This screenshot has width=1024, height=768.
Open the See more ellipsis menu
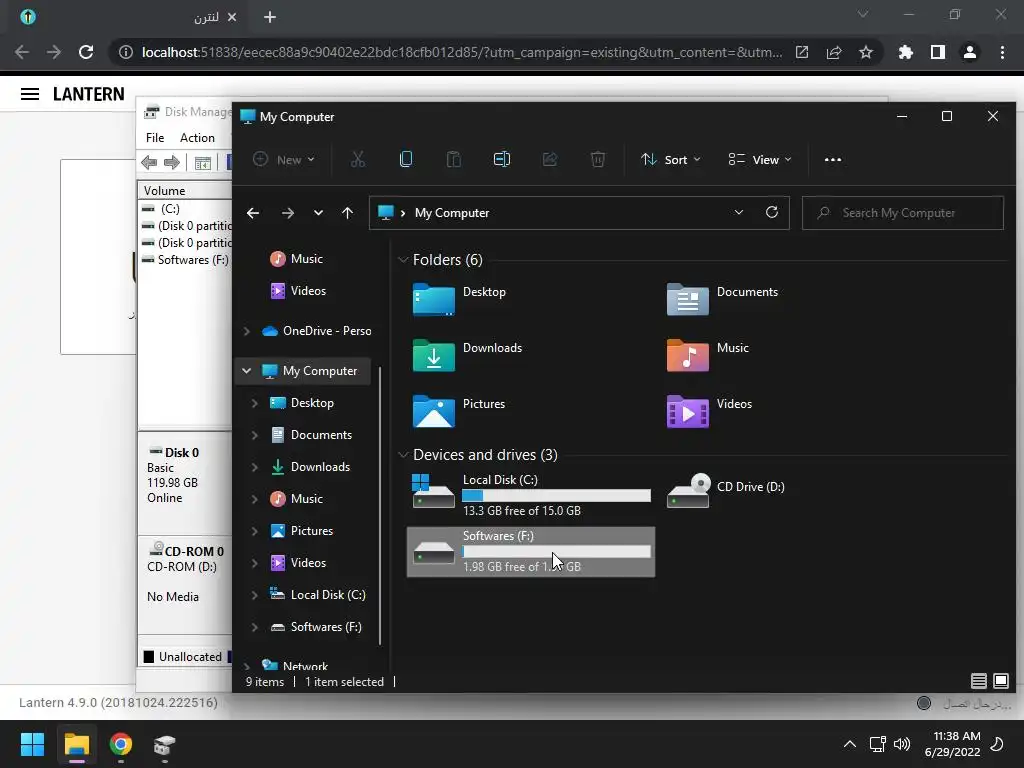833,159
